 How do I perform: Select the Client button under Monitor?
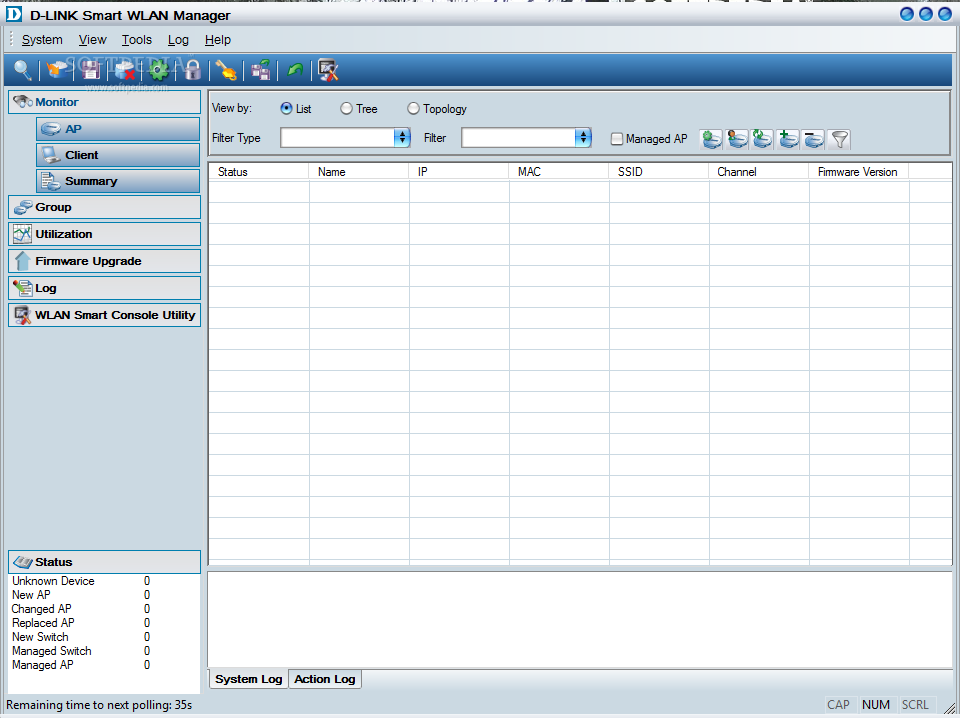tap(118, 155)
